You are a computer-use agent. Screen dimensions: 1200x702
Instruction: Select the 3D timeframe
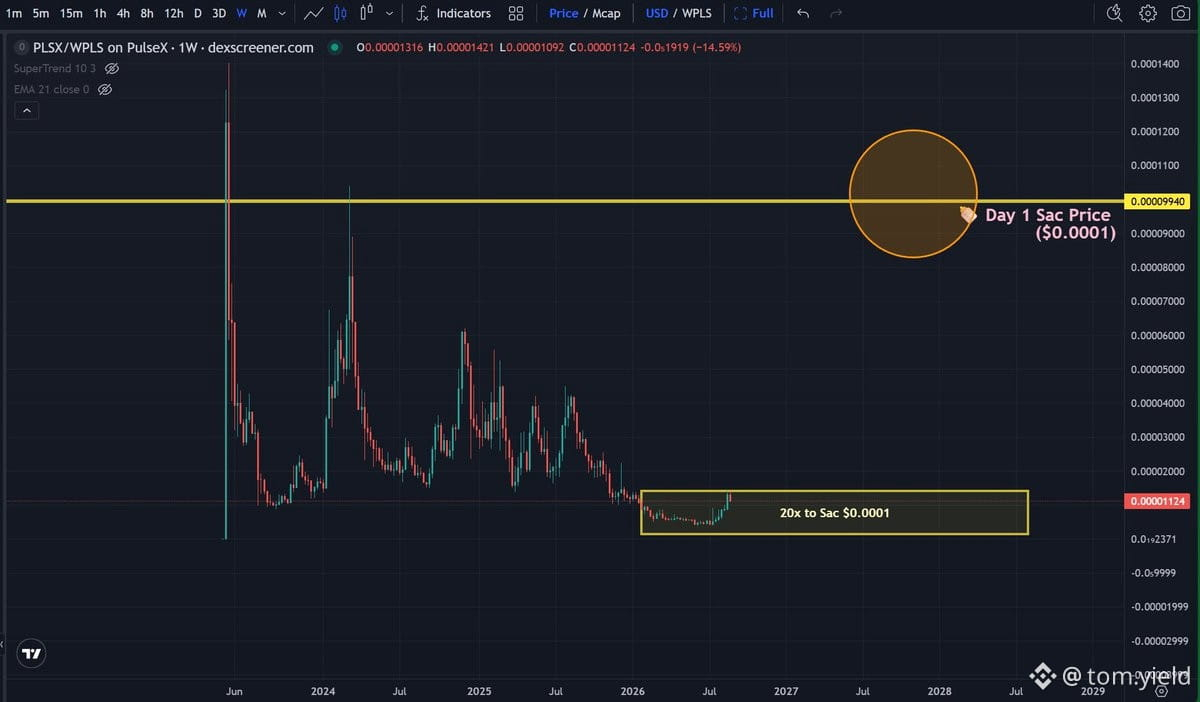(219, 13)
